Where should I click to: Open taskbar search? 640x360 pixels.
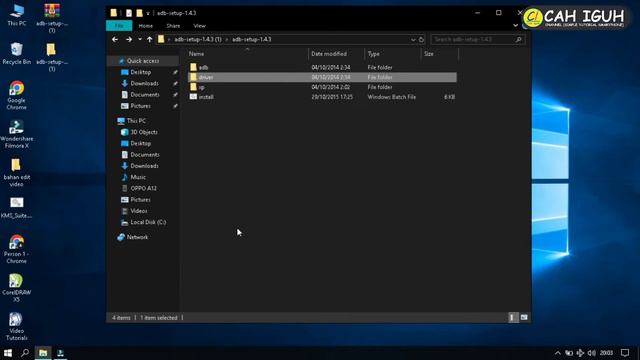coord(25,353)
